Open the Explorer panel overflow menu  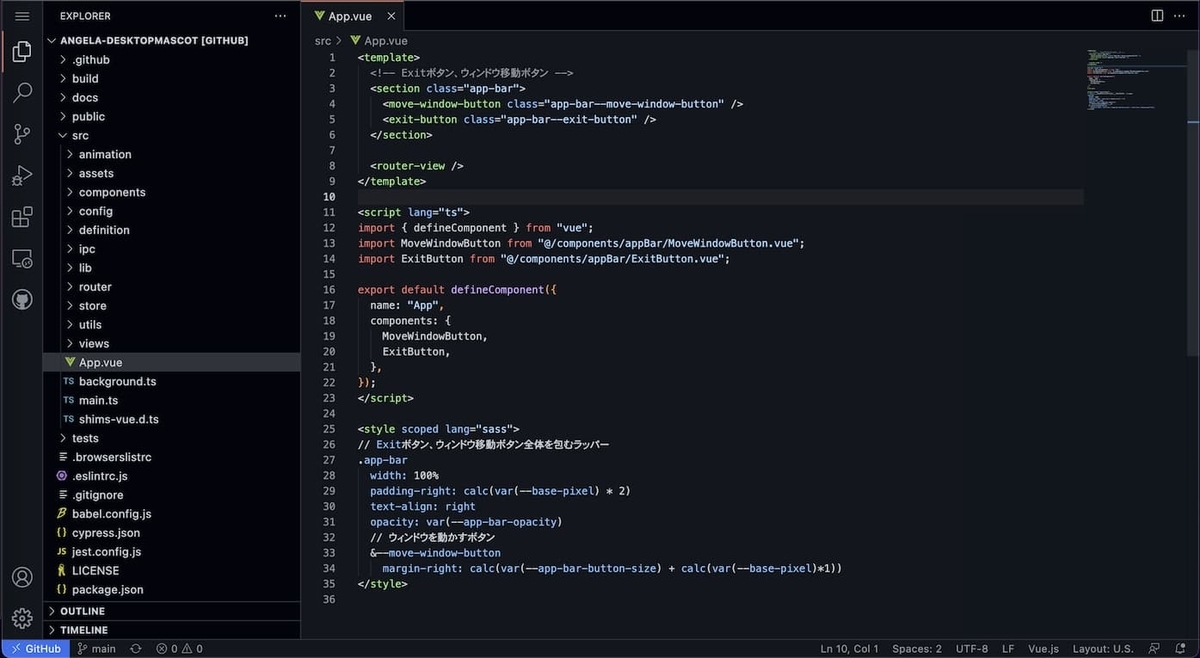click(279, 16)
